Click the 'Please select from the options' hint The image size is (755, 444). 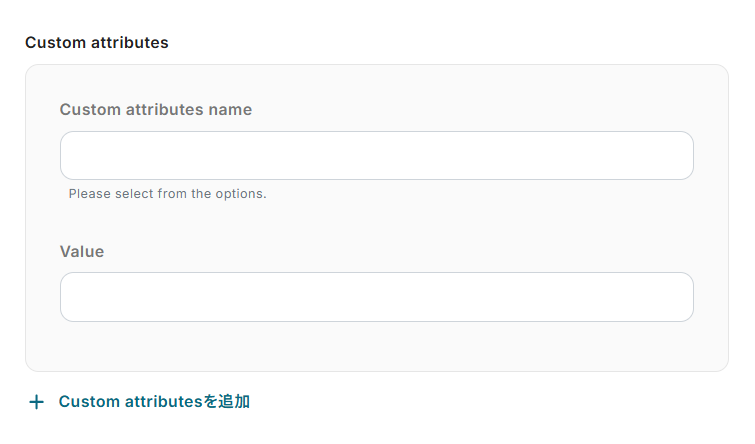[167, 194]
